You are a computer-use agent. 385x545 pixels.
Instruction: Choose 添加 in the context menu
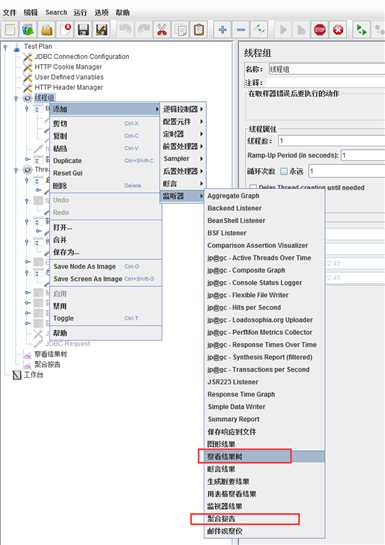tap(105, 109)
